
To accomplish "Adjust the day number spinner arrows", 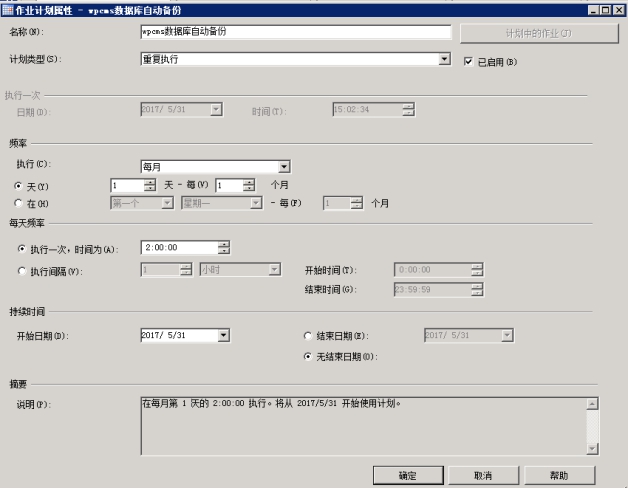I will [x=149, y=185].
